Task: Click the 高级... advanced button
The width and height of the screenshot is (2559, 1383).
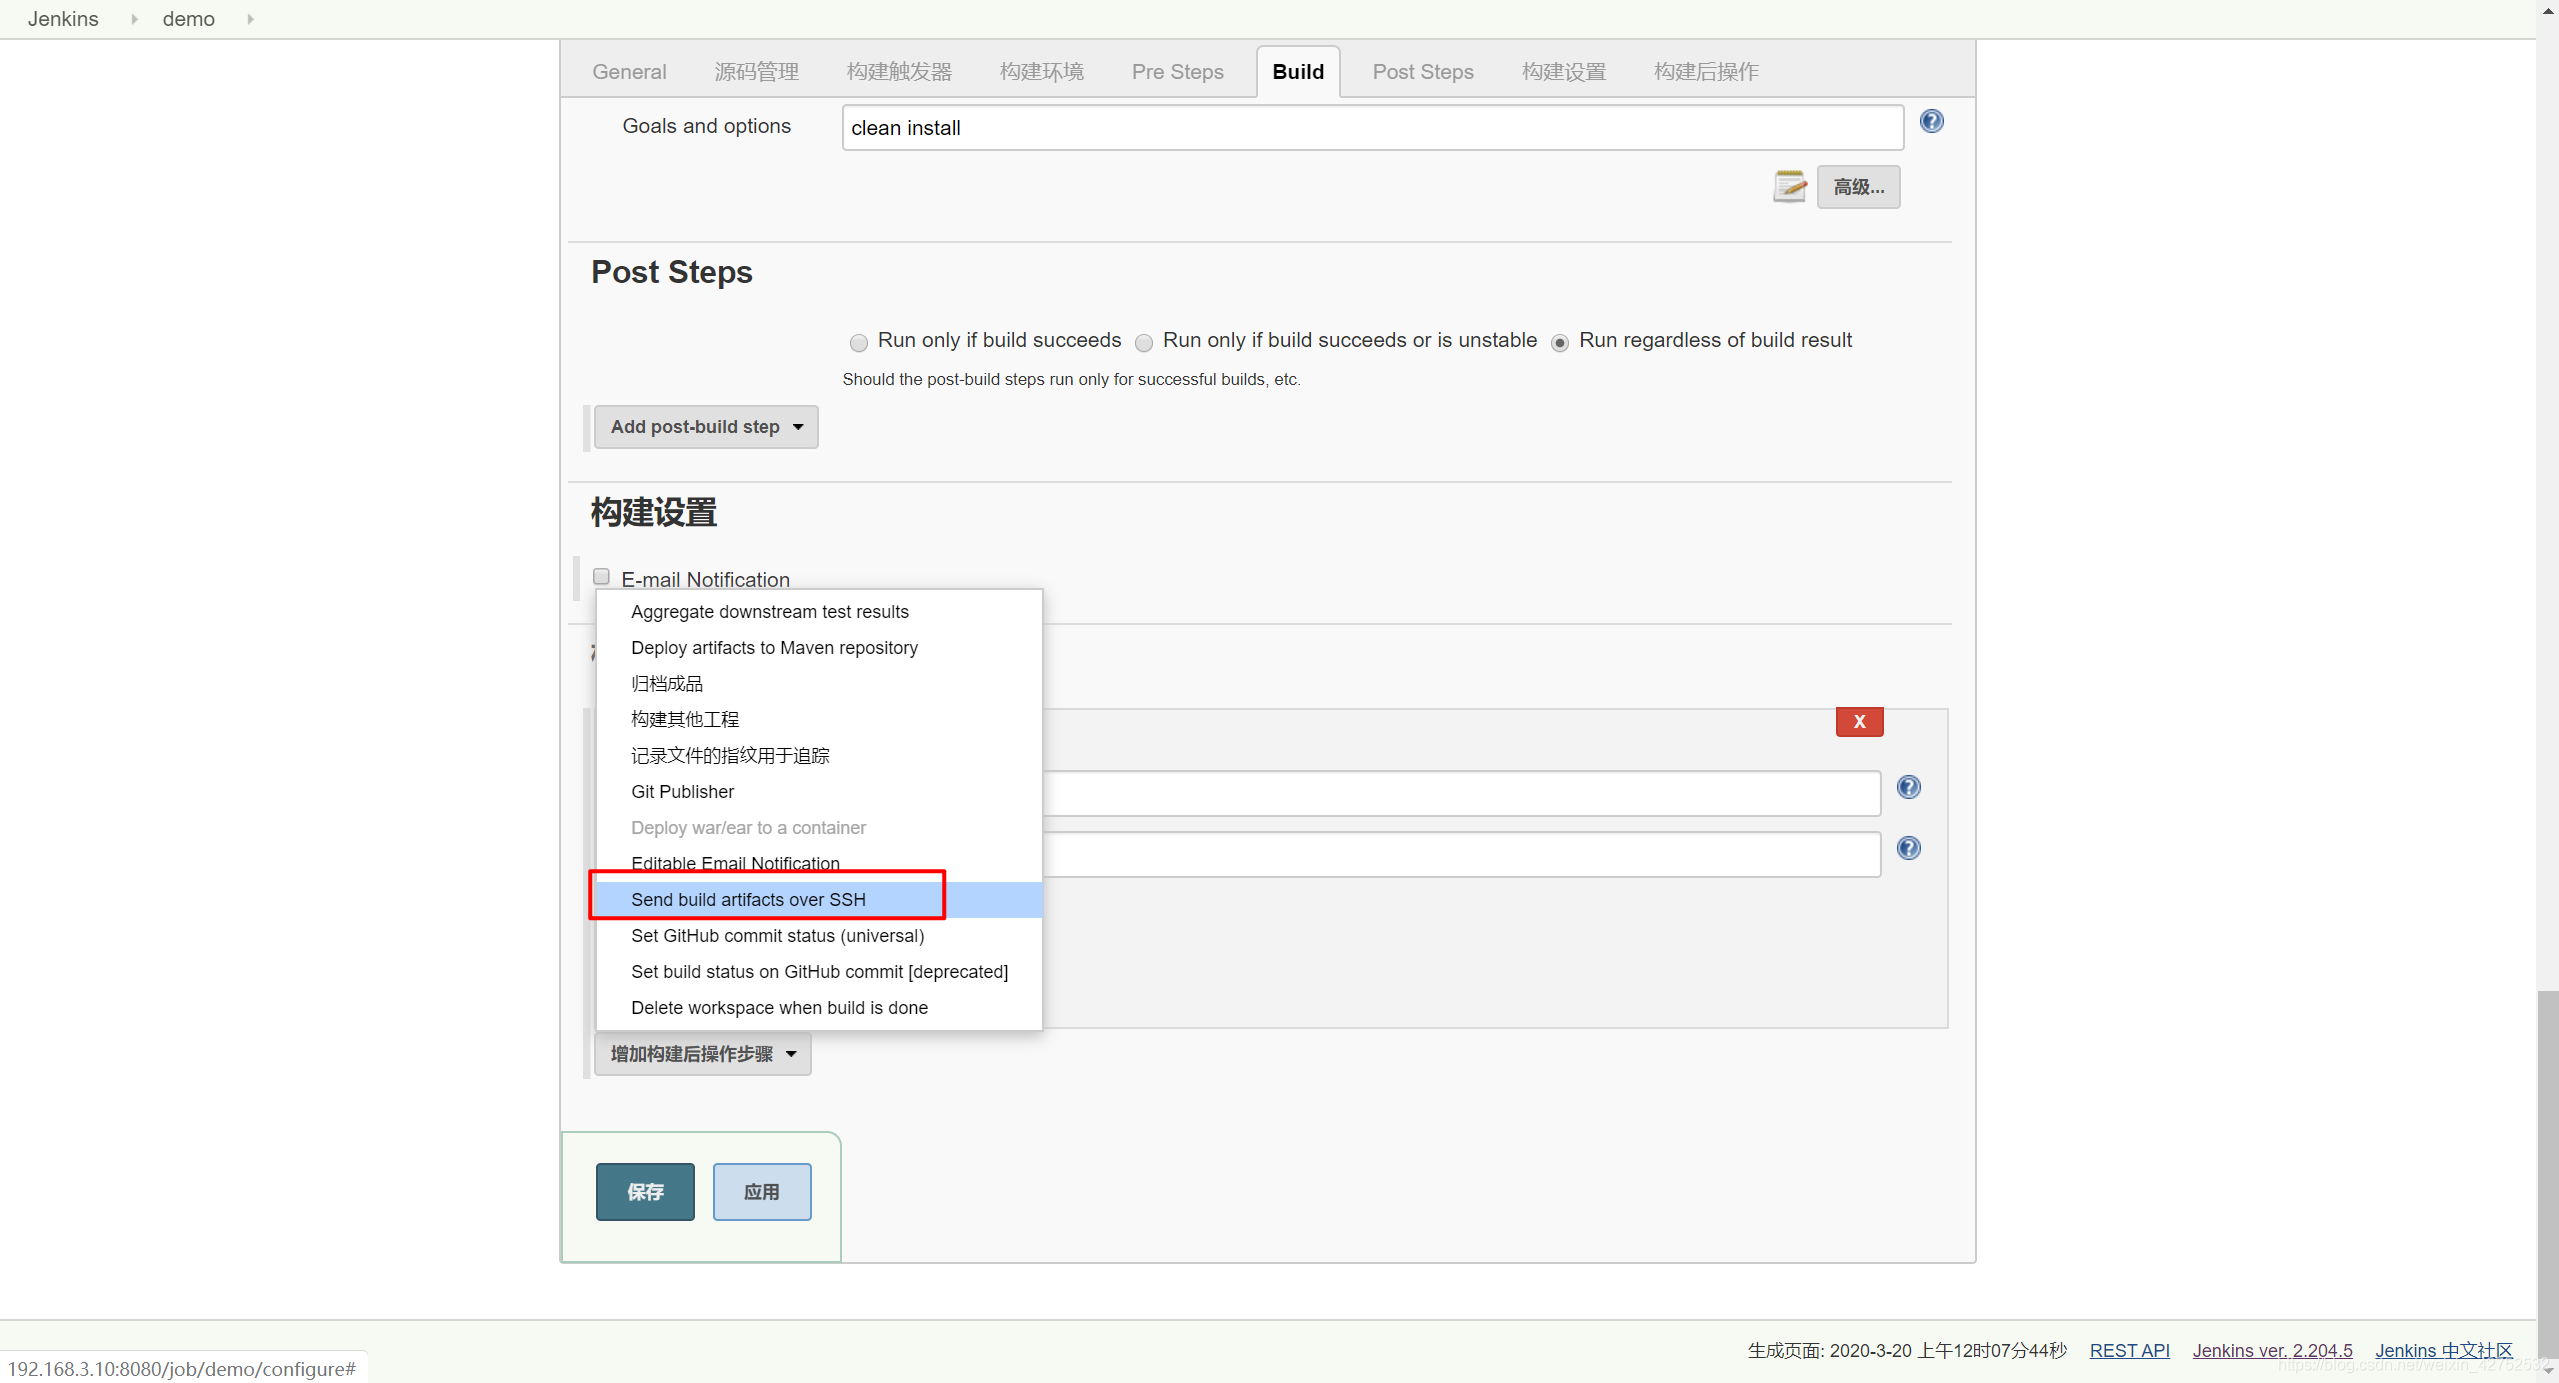Action: (x=1858, y=187)
